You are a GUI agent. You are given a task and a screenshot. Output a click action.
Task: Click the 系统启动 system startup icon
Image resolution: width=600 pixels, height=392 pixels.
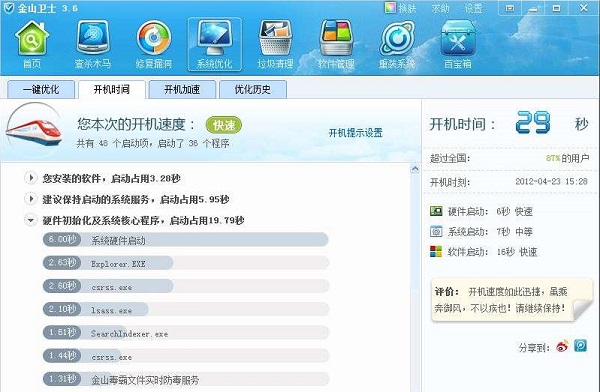pyautogui.click(x=436, y=231)
